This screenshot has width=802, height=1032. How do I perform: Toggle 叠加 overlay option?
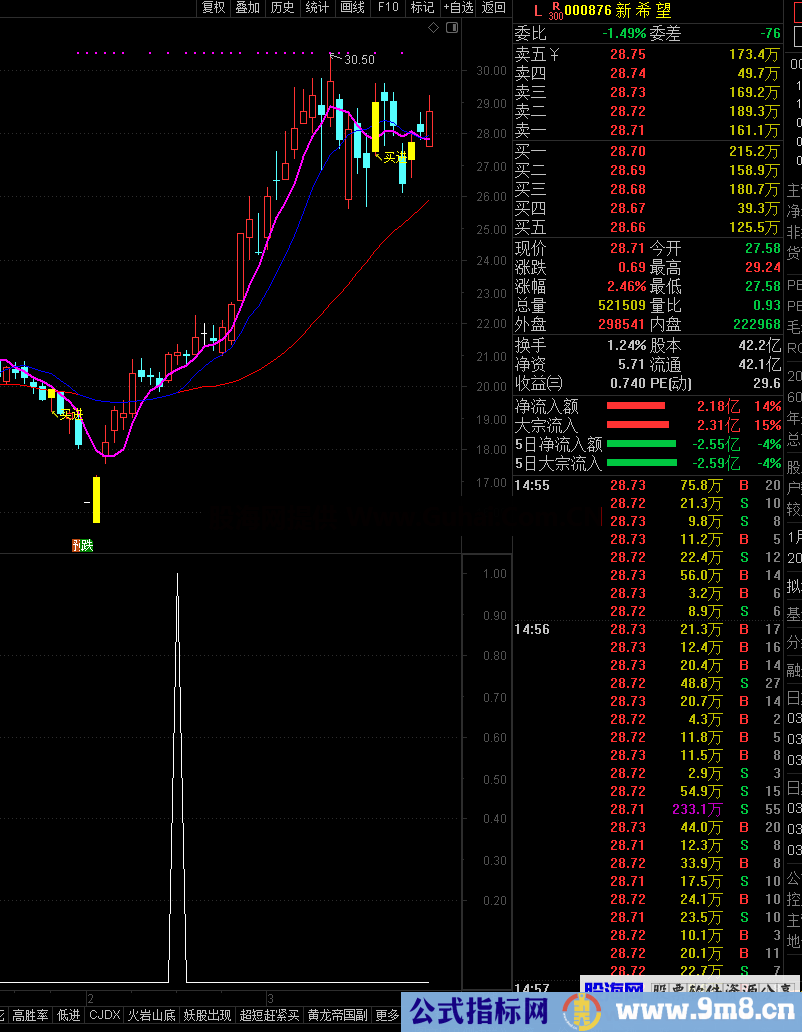click(x=247, y=8)
